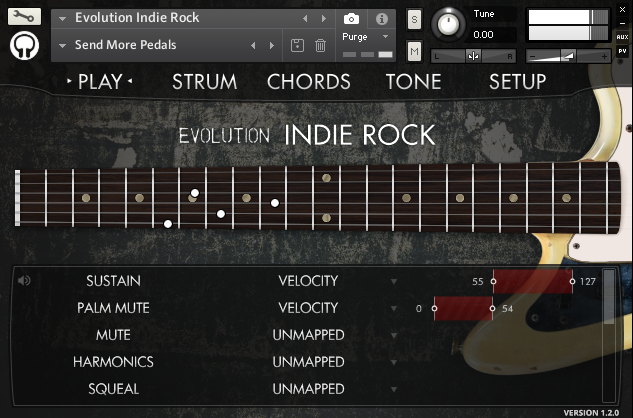The height and width of the screenshot is (418, 633).
Task: Click the HARMONICS articulation label
Action: click(113, 362)
